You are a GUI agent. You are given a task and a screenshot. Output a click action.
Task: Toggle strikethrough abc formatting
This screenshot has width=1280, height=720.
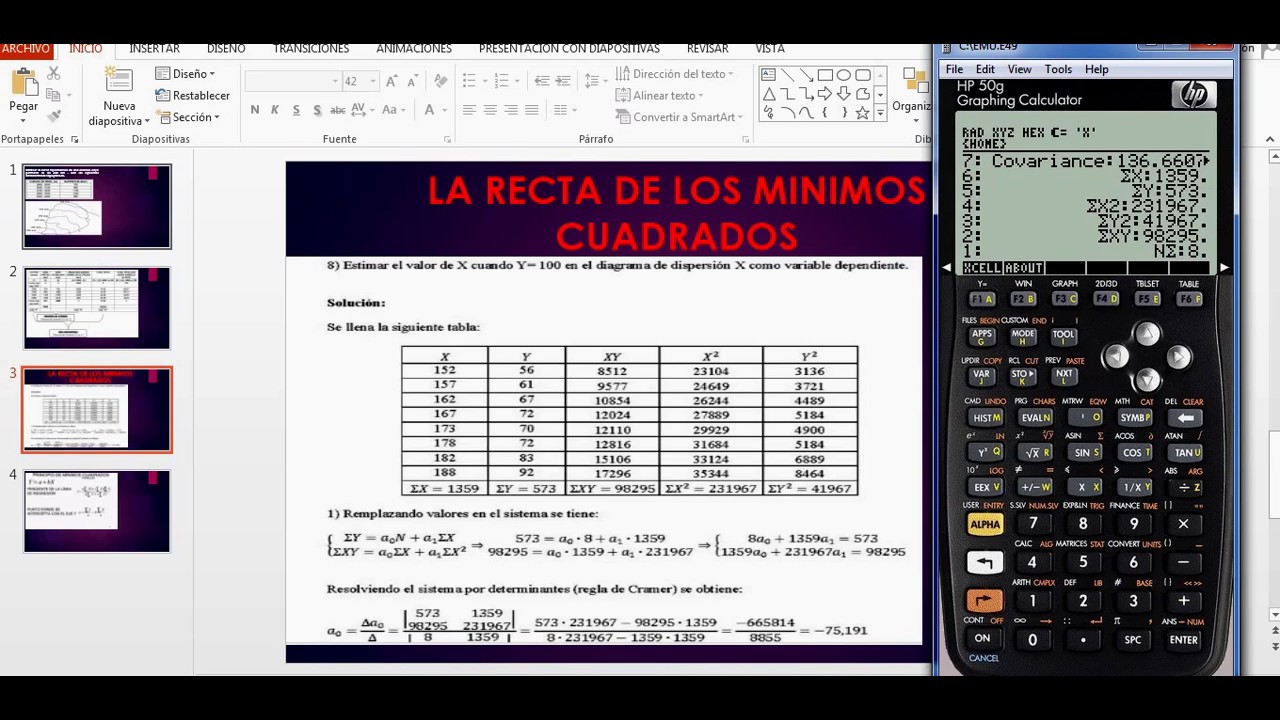point(338,110)
